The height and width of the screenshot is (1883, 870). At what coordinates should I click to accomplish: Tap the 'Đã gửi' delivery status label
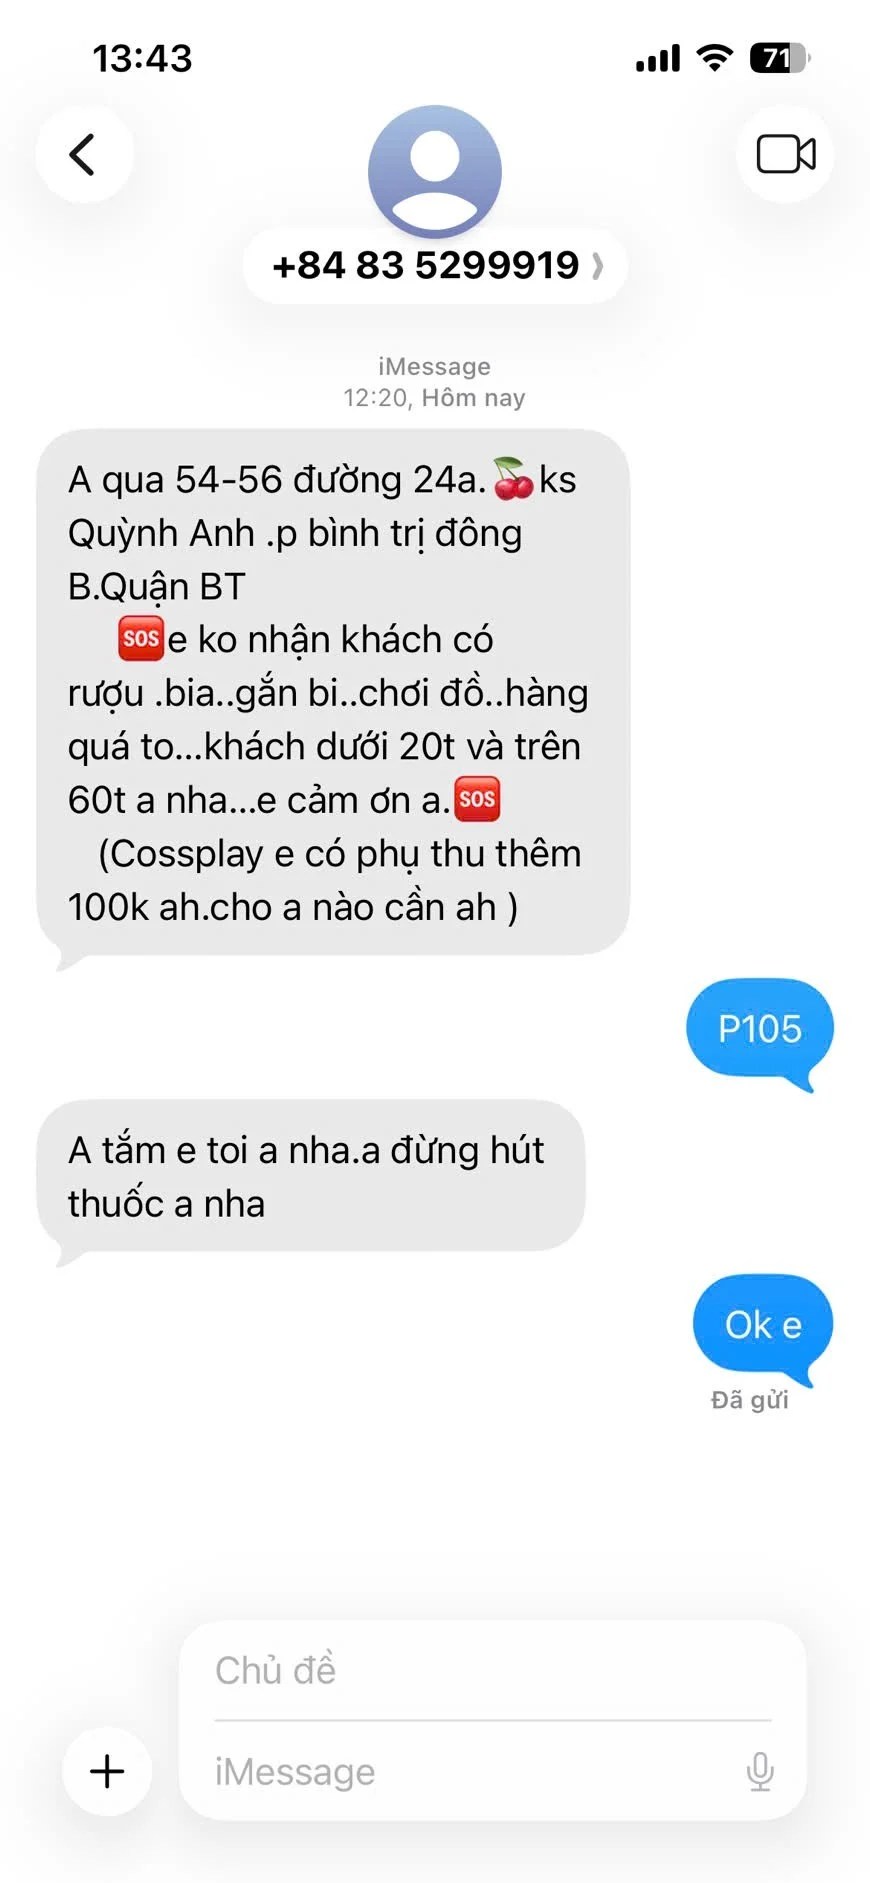(x=750, y=1400)
